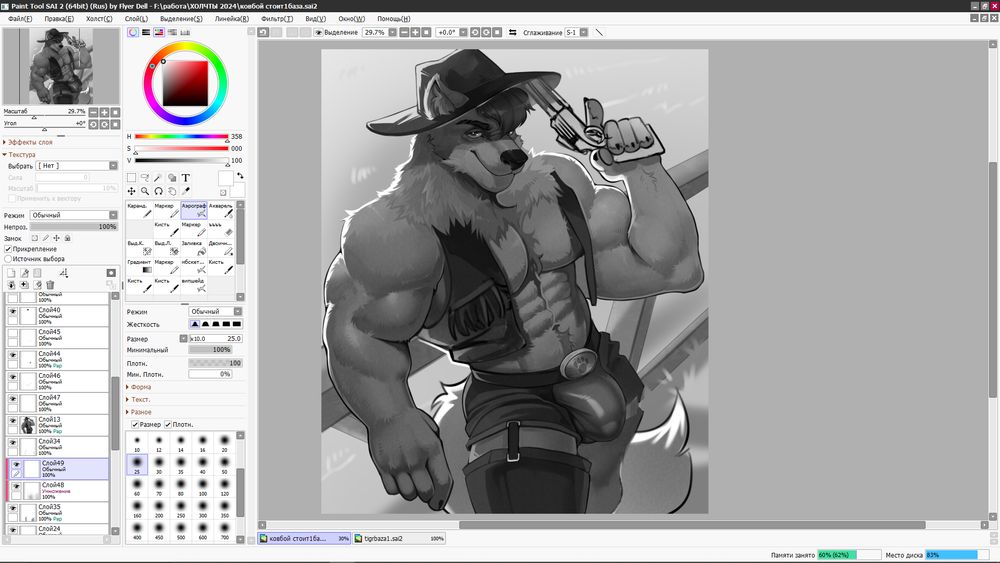The height and width of the screenshot is (563, 1000).
Task: Uncheck the Прикрепление checkbox
Action: (8, 249)
